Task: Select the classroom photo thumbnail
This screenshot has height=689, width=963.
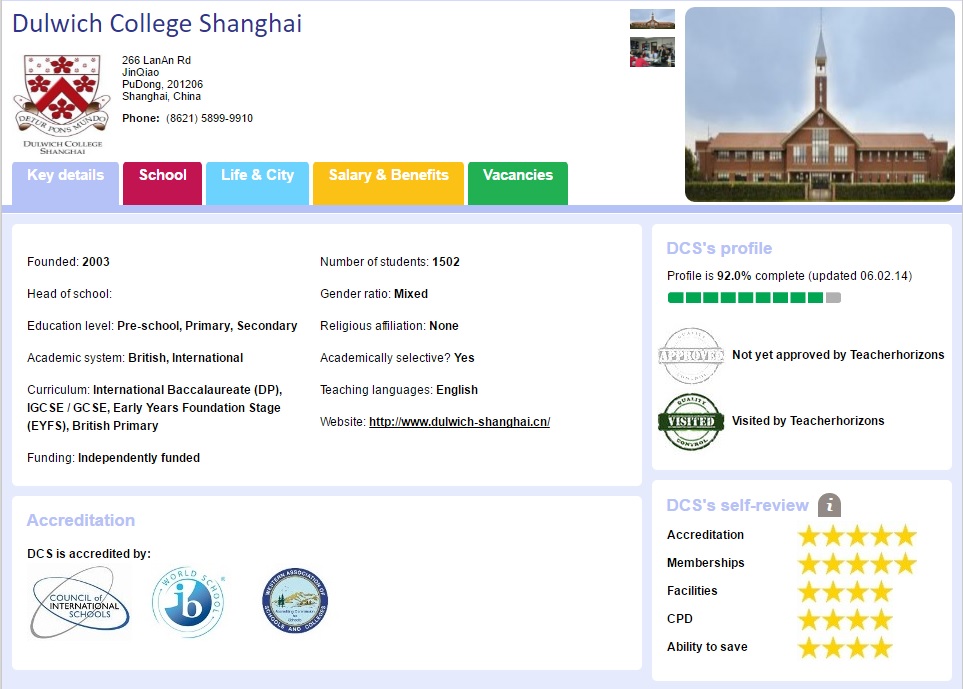Action: tap(652, 52)
